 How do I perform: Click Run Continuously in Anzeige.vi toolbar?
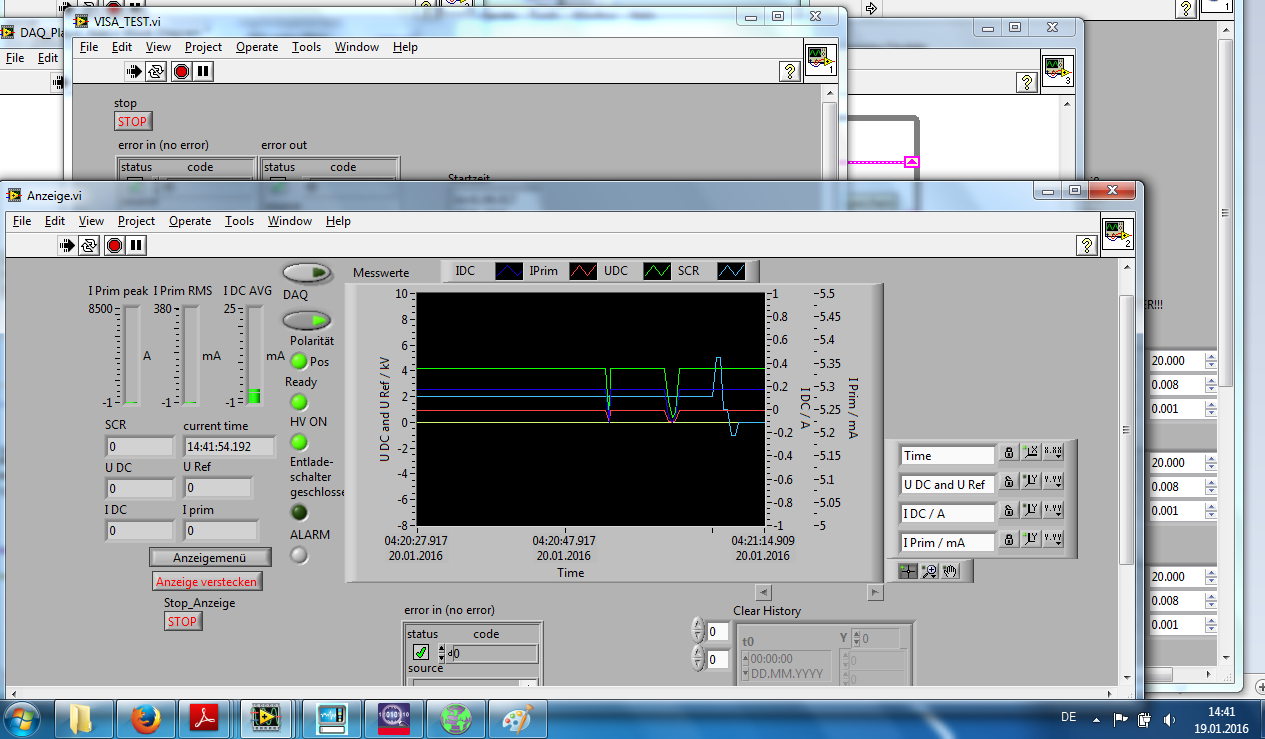90,245
